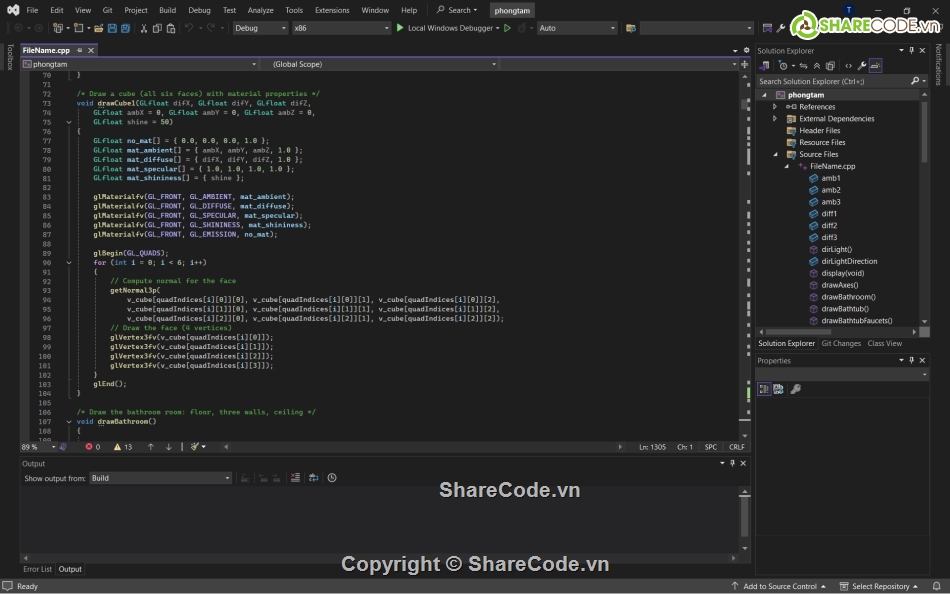
Task: Click Solution Explorer Properties wrench icon
Action: pos(862,65)
